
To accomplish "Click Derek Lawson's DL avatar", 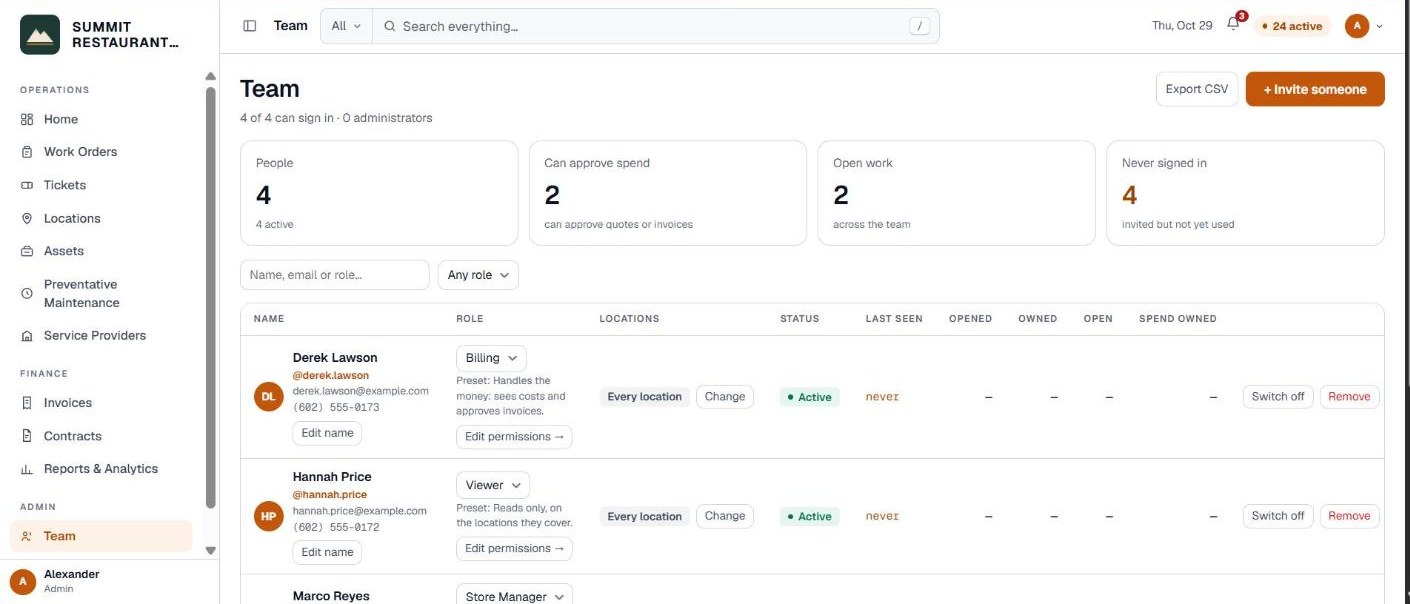I will pyautogui.click(x=268, y=397).
